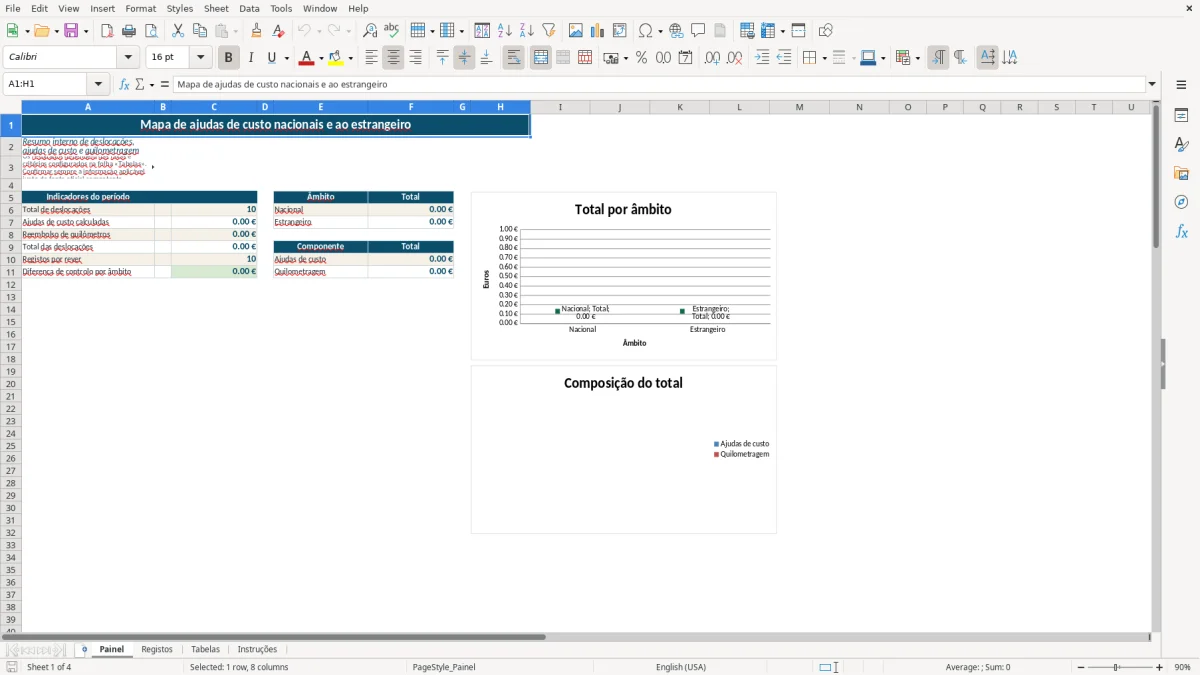
Task: Open Find and Replace
Action: click(x=370, y=31)
